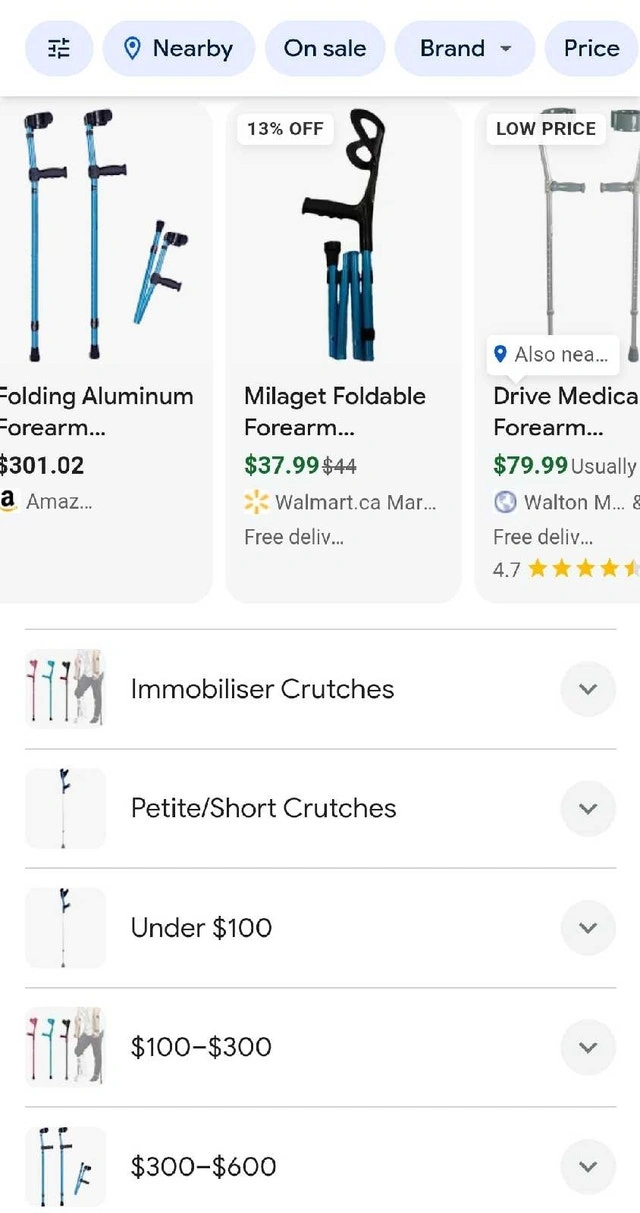Viewport: 640px width, 1213px height.
Task: View the Milaget crutch product image
Action: [343, 235]
